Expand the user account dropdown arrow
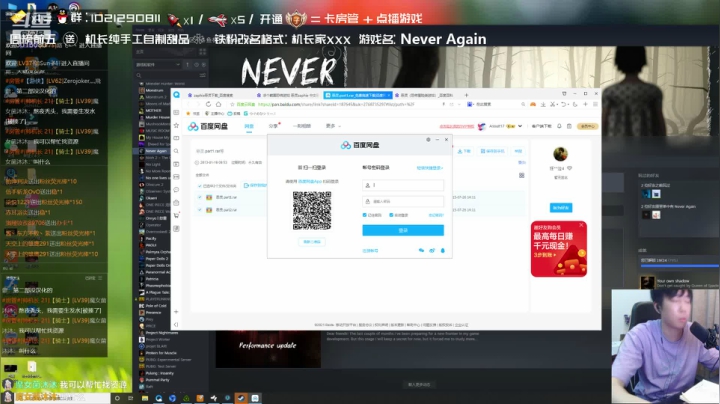This screenshot has height=404, width=720. pos(520,126)
